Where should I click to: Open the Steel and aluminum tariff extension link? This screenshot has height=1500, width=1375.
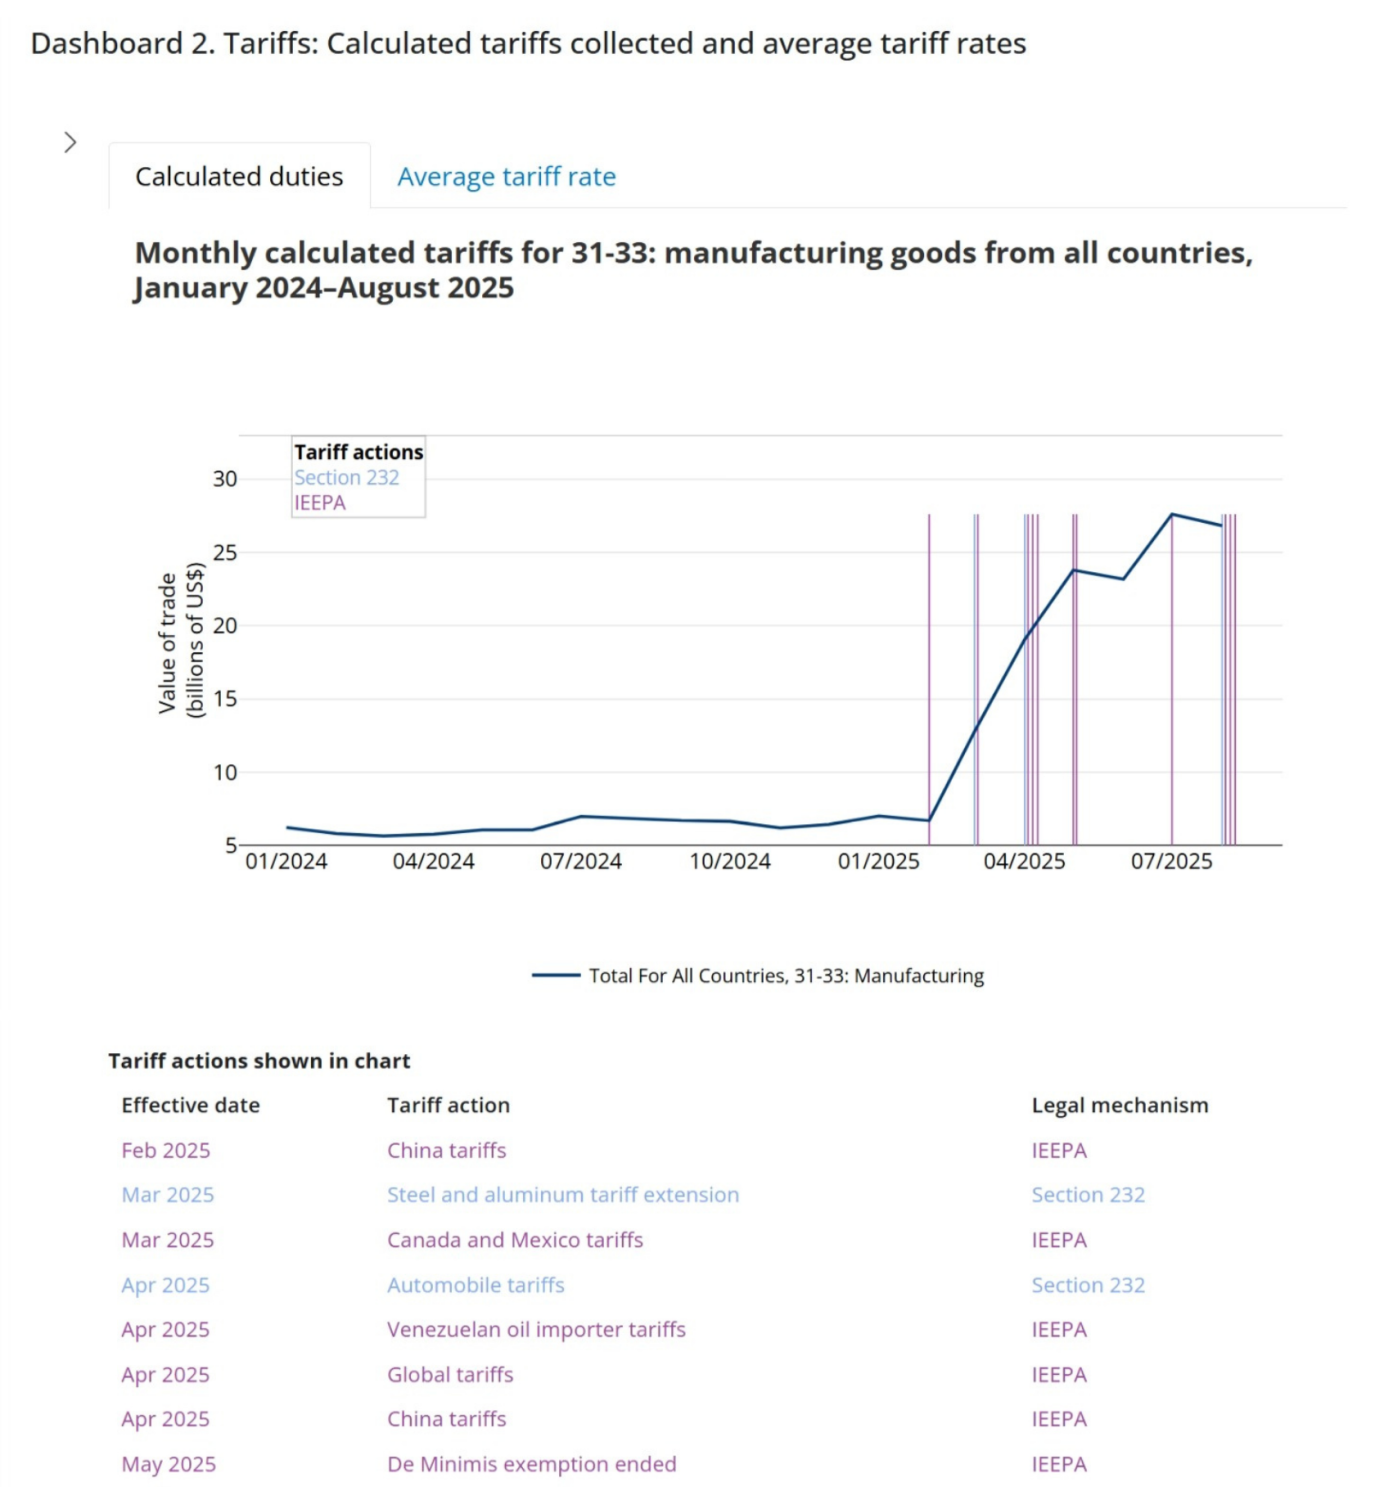(563, 1194)
